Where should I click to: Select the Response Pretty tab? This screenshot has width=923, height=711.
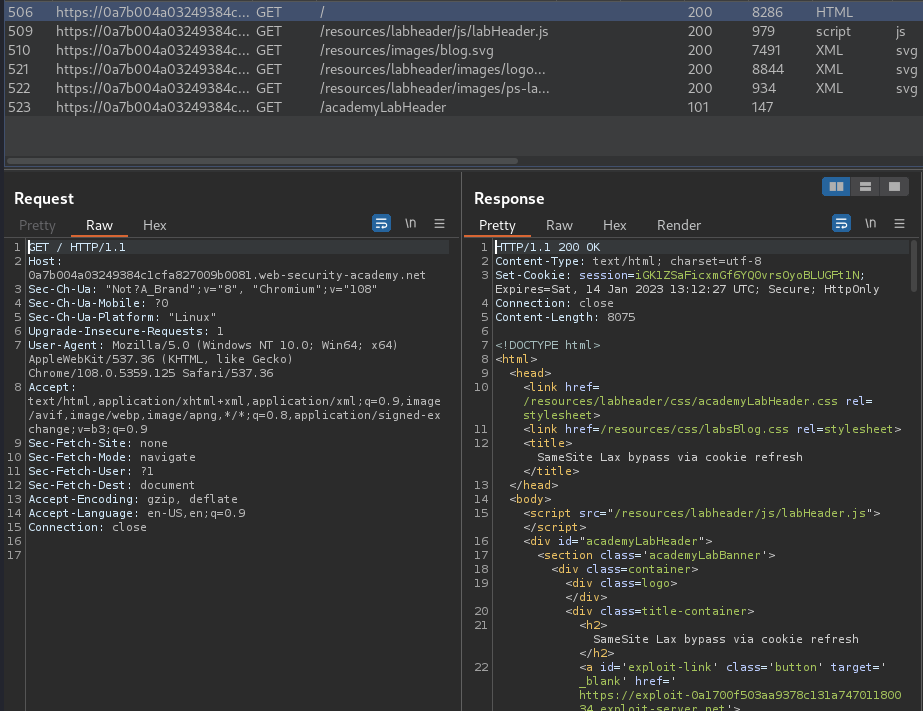[x=497, y=225]
